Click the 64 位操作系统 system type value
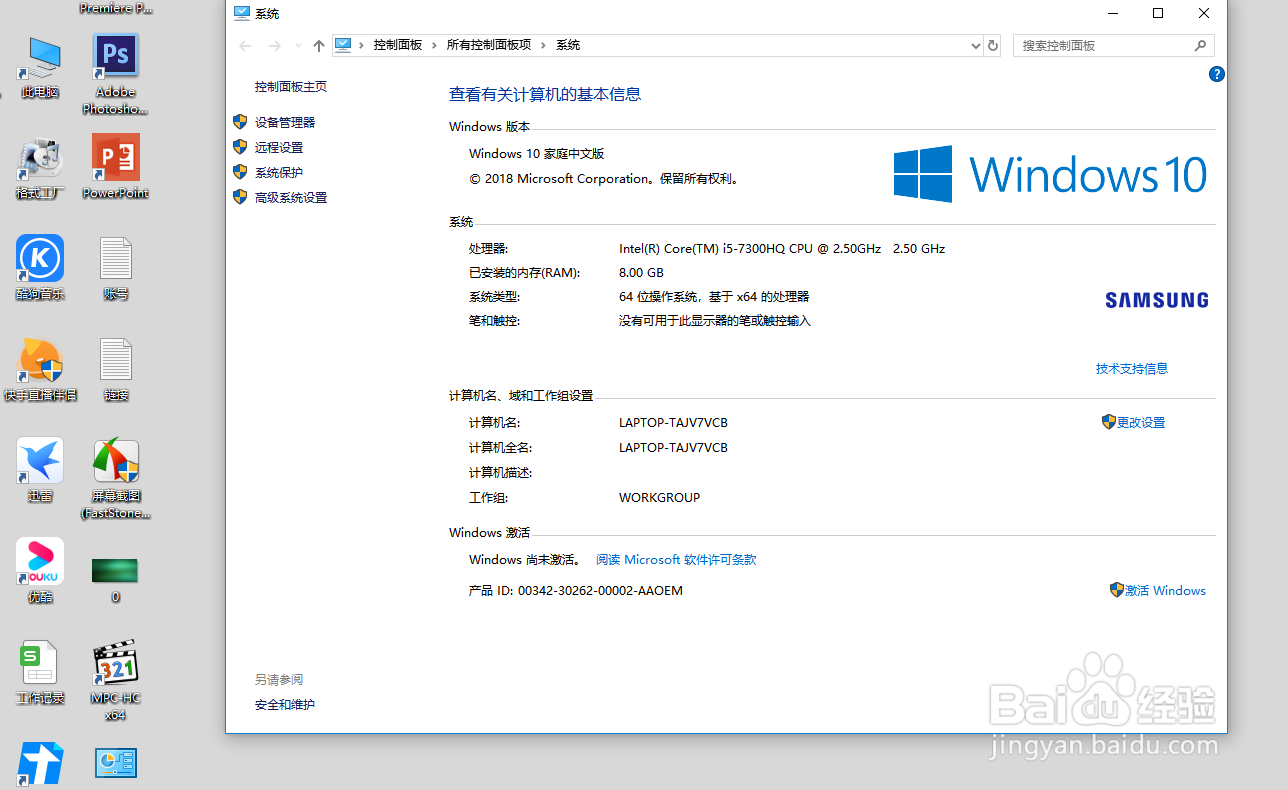This screenshot has height=790, width=1288. [x=714, y=296]
